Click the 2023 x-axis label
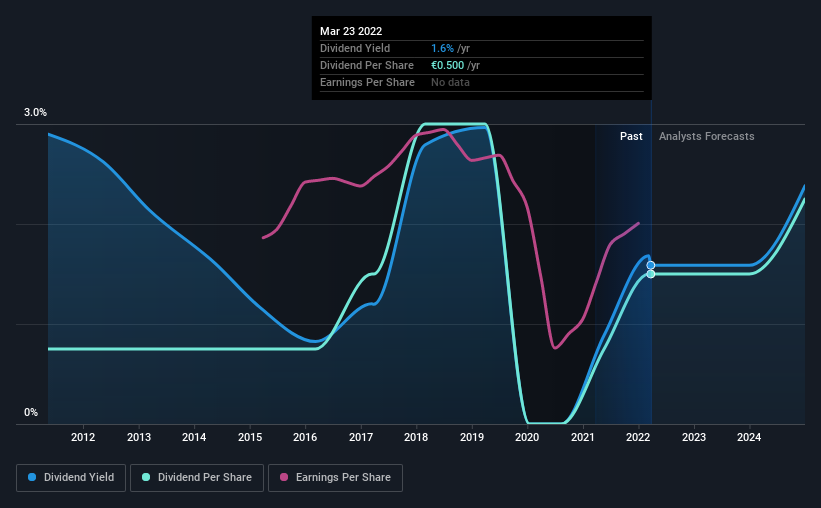This screenshot has width=821, height=508. pos(694,437)
